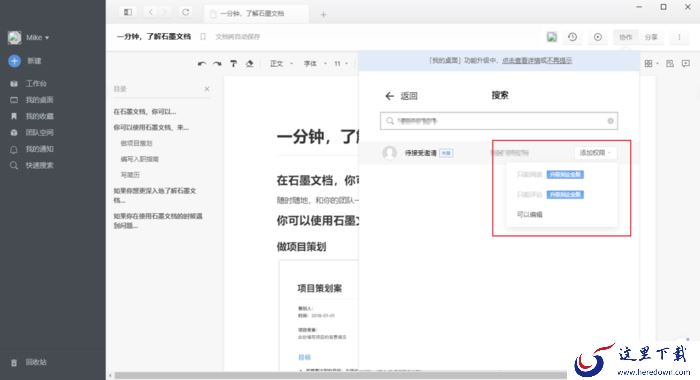Open a new tab with the plus icon

point(323,14)
